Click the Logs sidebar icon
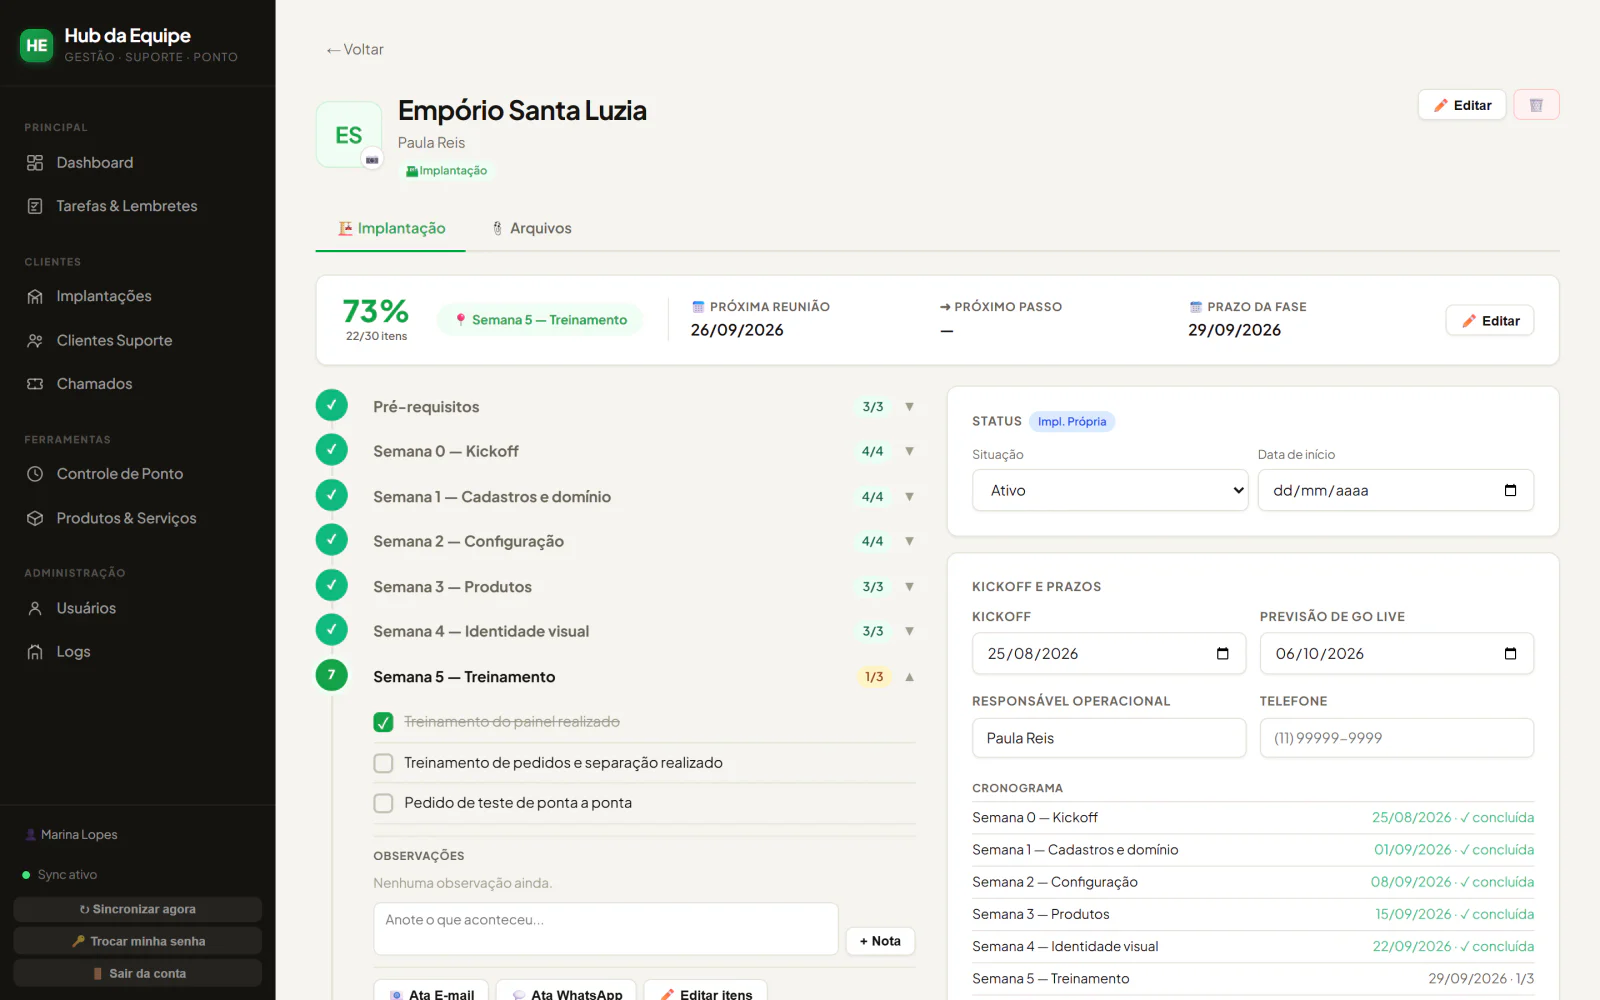The width and height of the screenshot is (1600, 1000). click(x=35, y=652)
